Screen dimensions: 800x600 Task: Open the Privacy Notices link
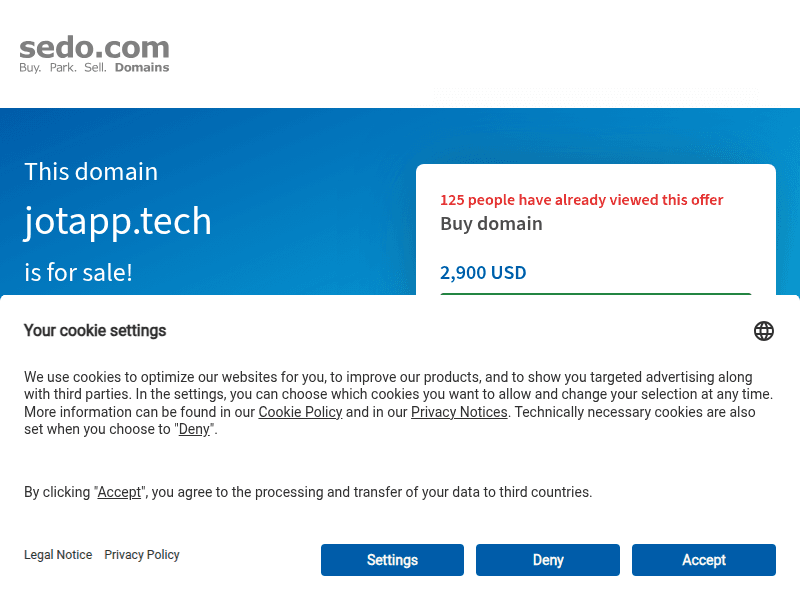pyautogui.click(x=459, y=412)
